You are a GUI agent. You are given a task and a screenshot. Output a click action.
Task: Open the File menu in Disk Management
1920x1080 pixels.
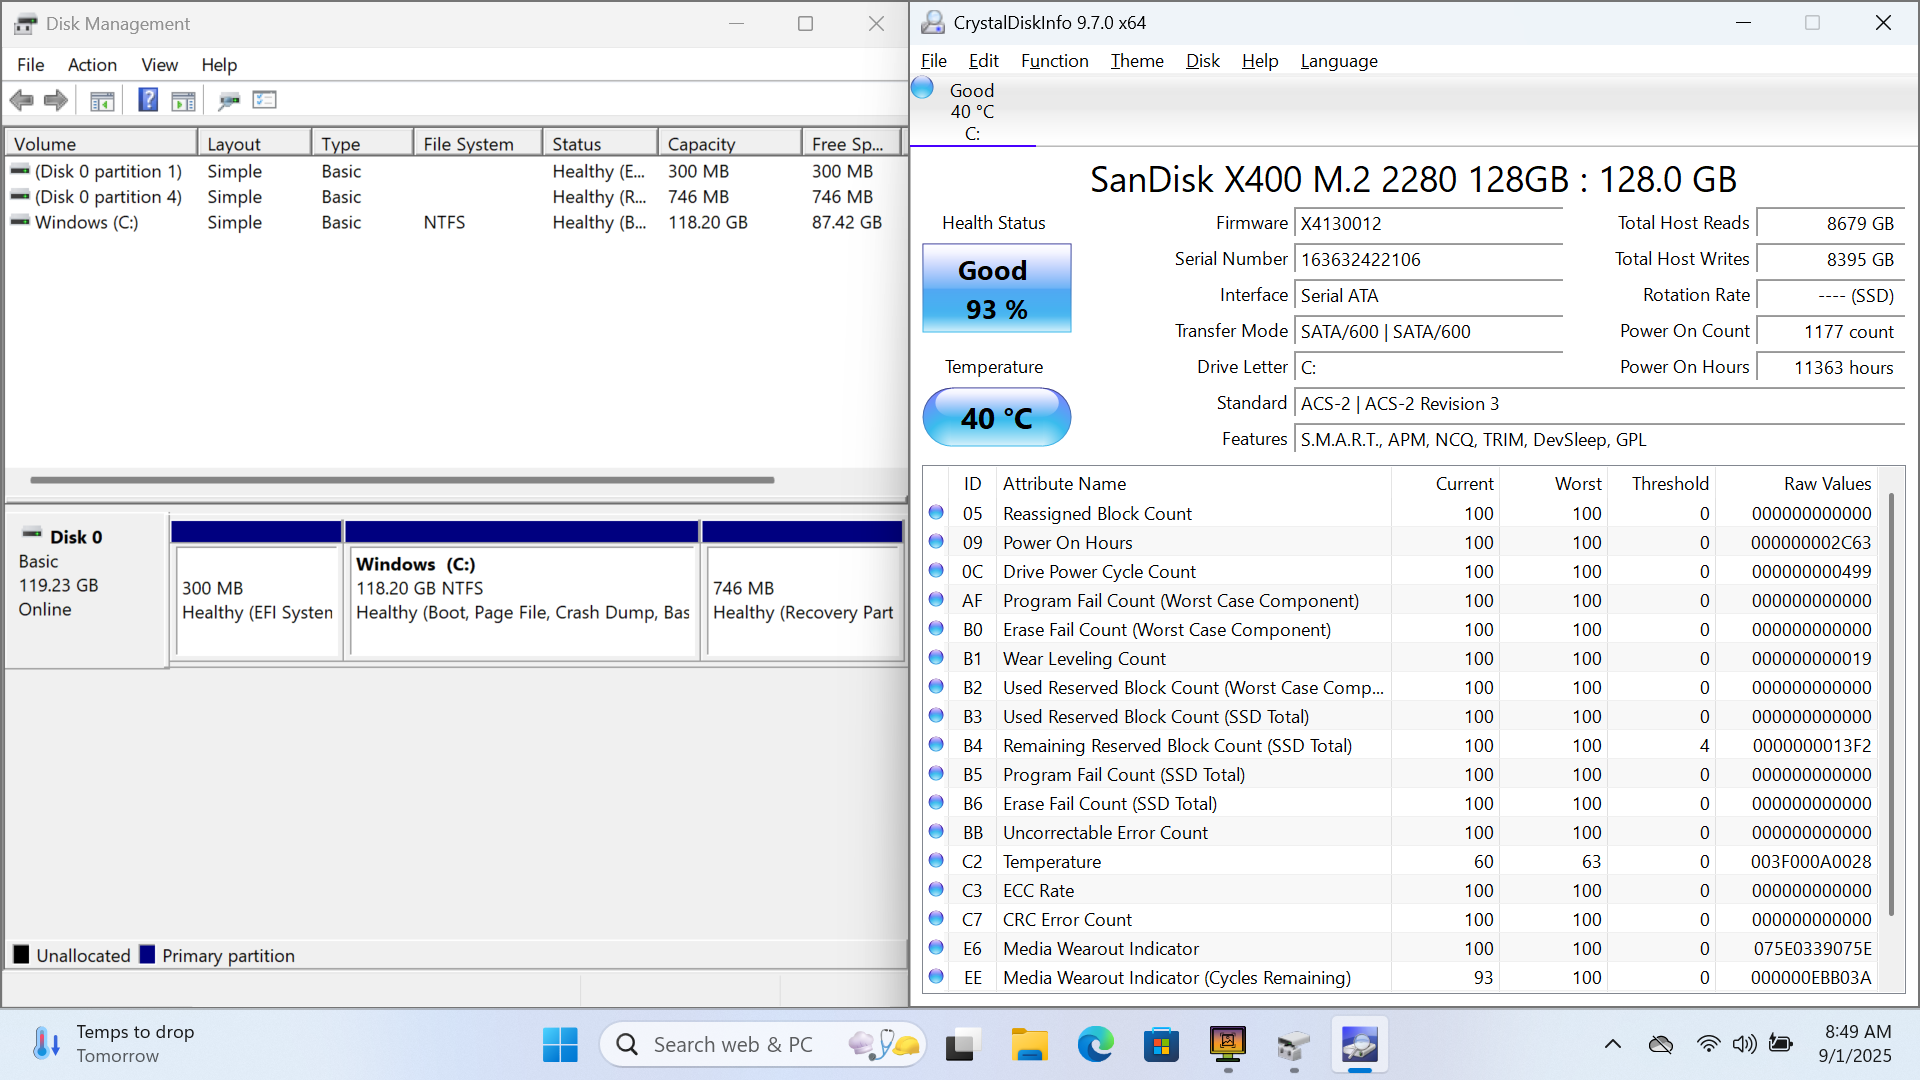coord(31,64)
